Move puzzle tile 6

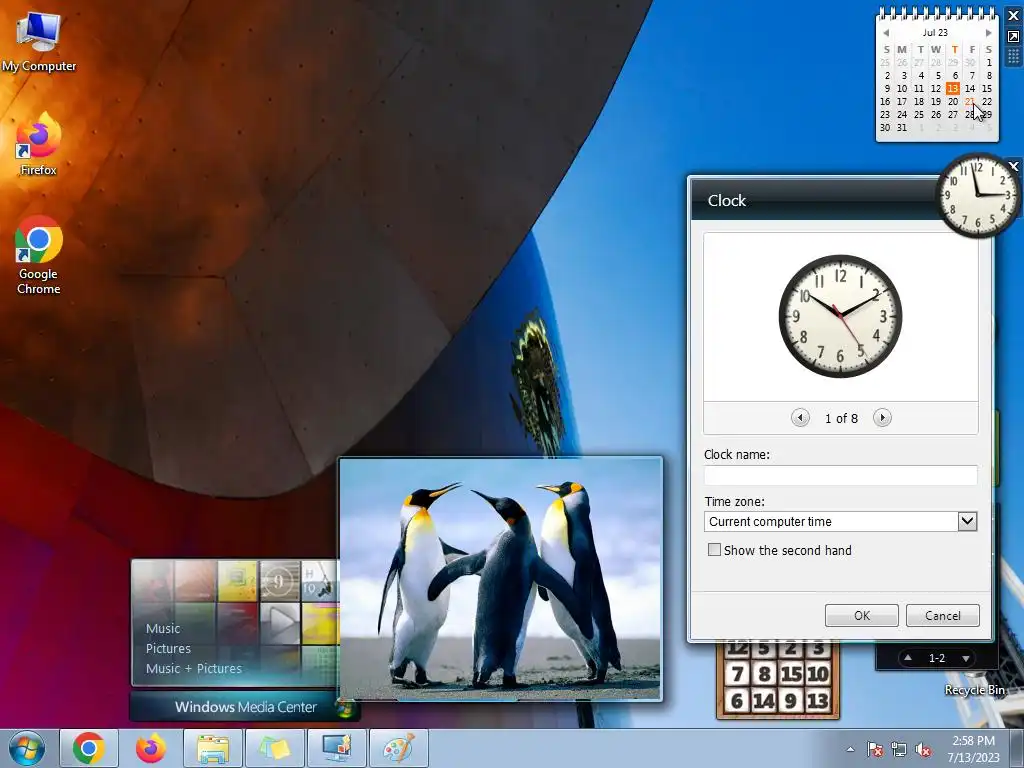click(737, 701)
